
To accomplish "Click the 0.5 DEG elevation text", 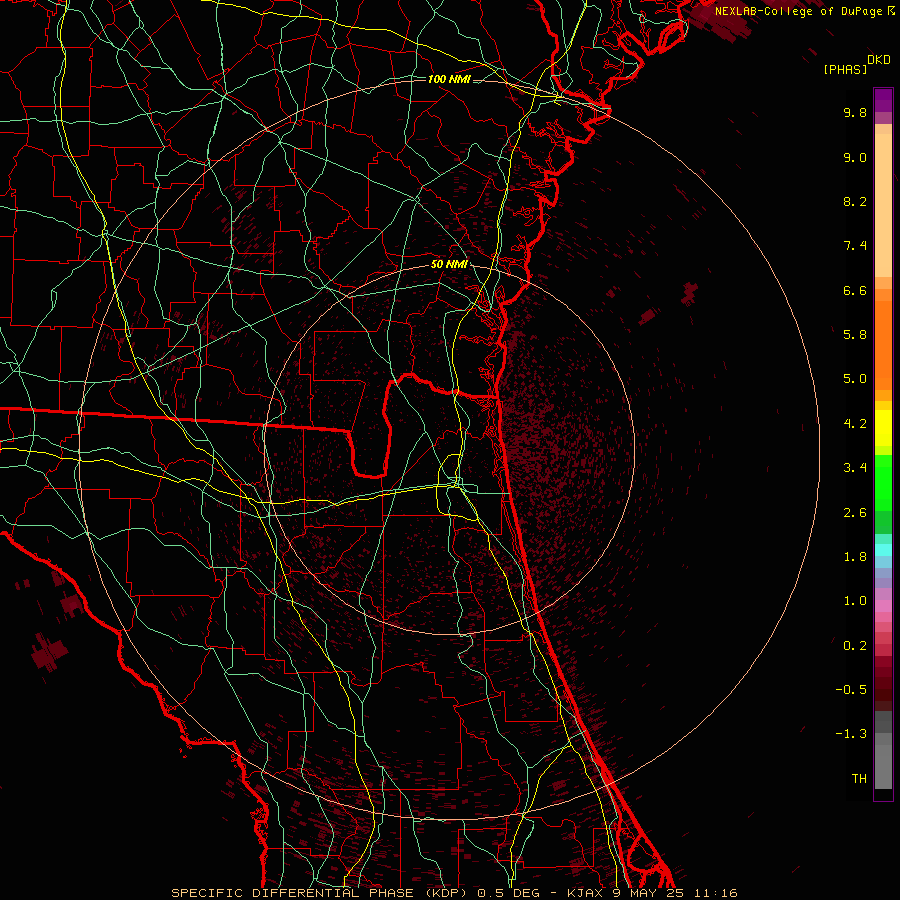I will pos(509,893).
